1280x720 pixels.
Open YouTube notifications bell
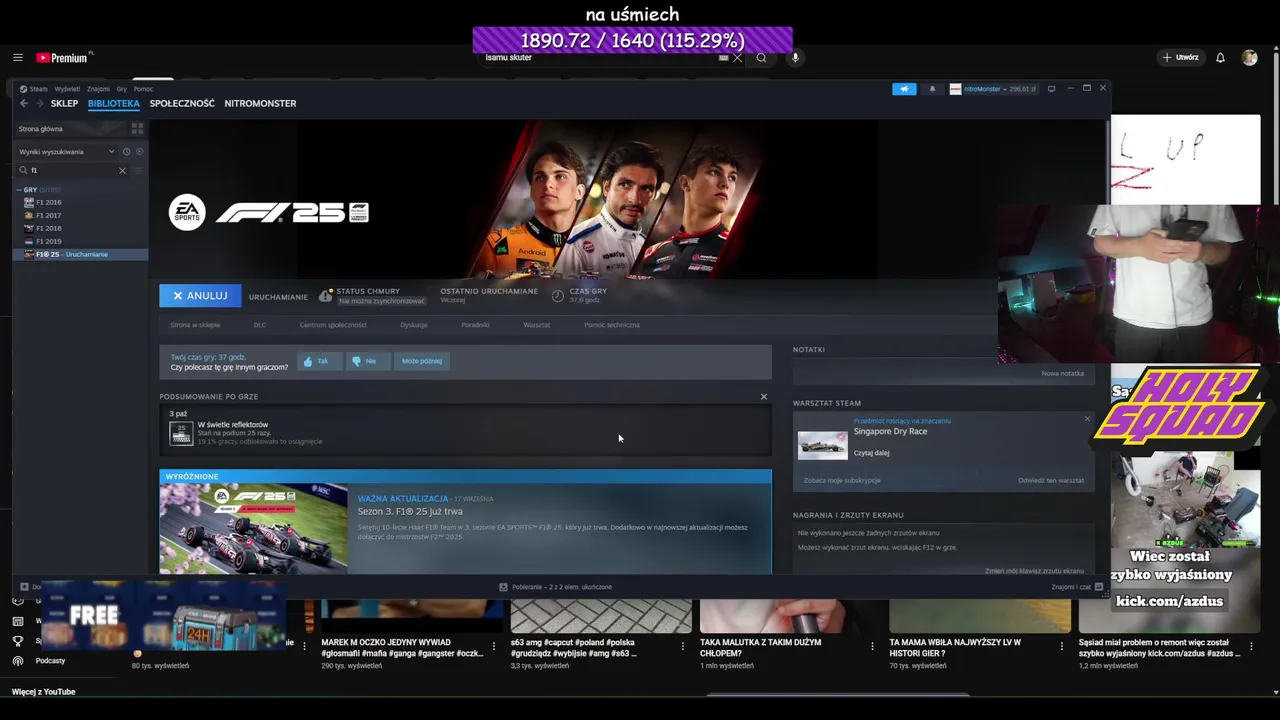pyautogui.click(x=1220, y=58)
